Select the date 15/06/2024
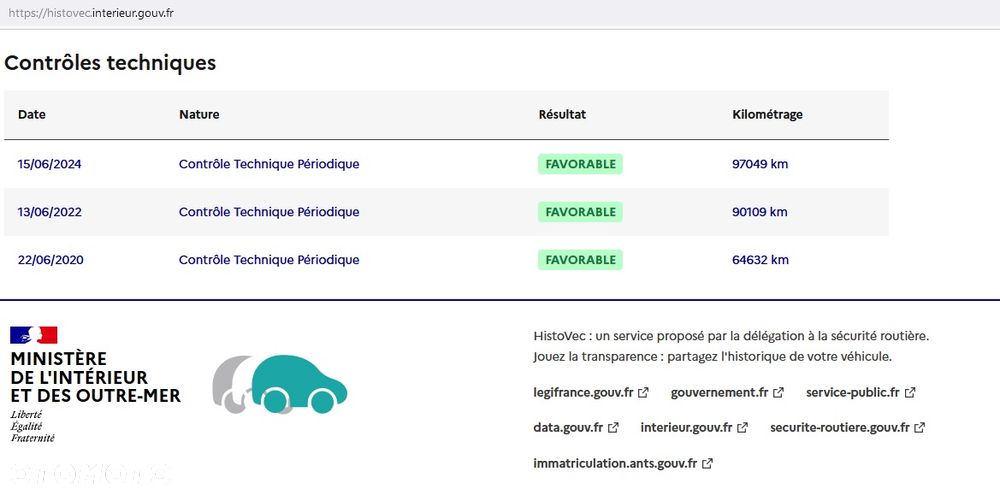Image resolution: width=1000 pixels, height=494 pixels. (50, 164)
